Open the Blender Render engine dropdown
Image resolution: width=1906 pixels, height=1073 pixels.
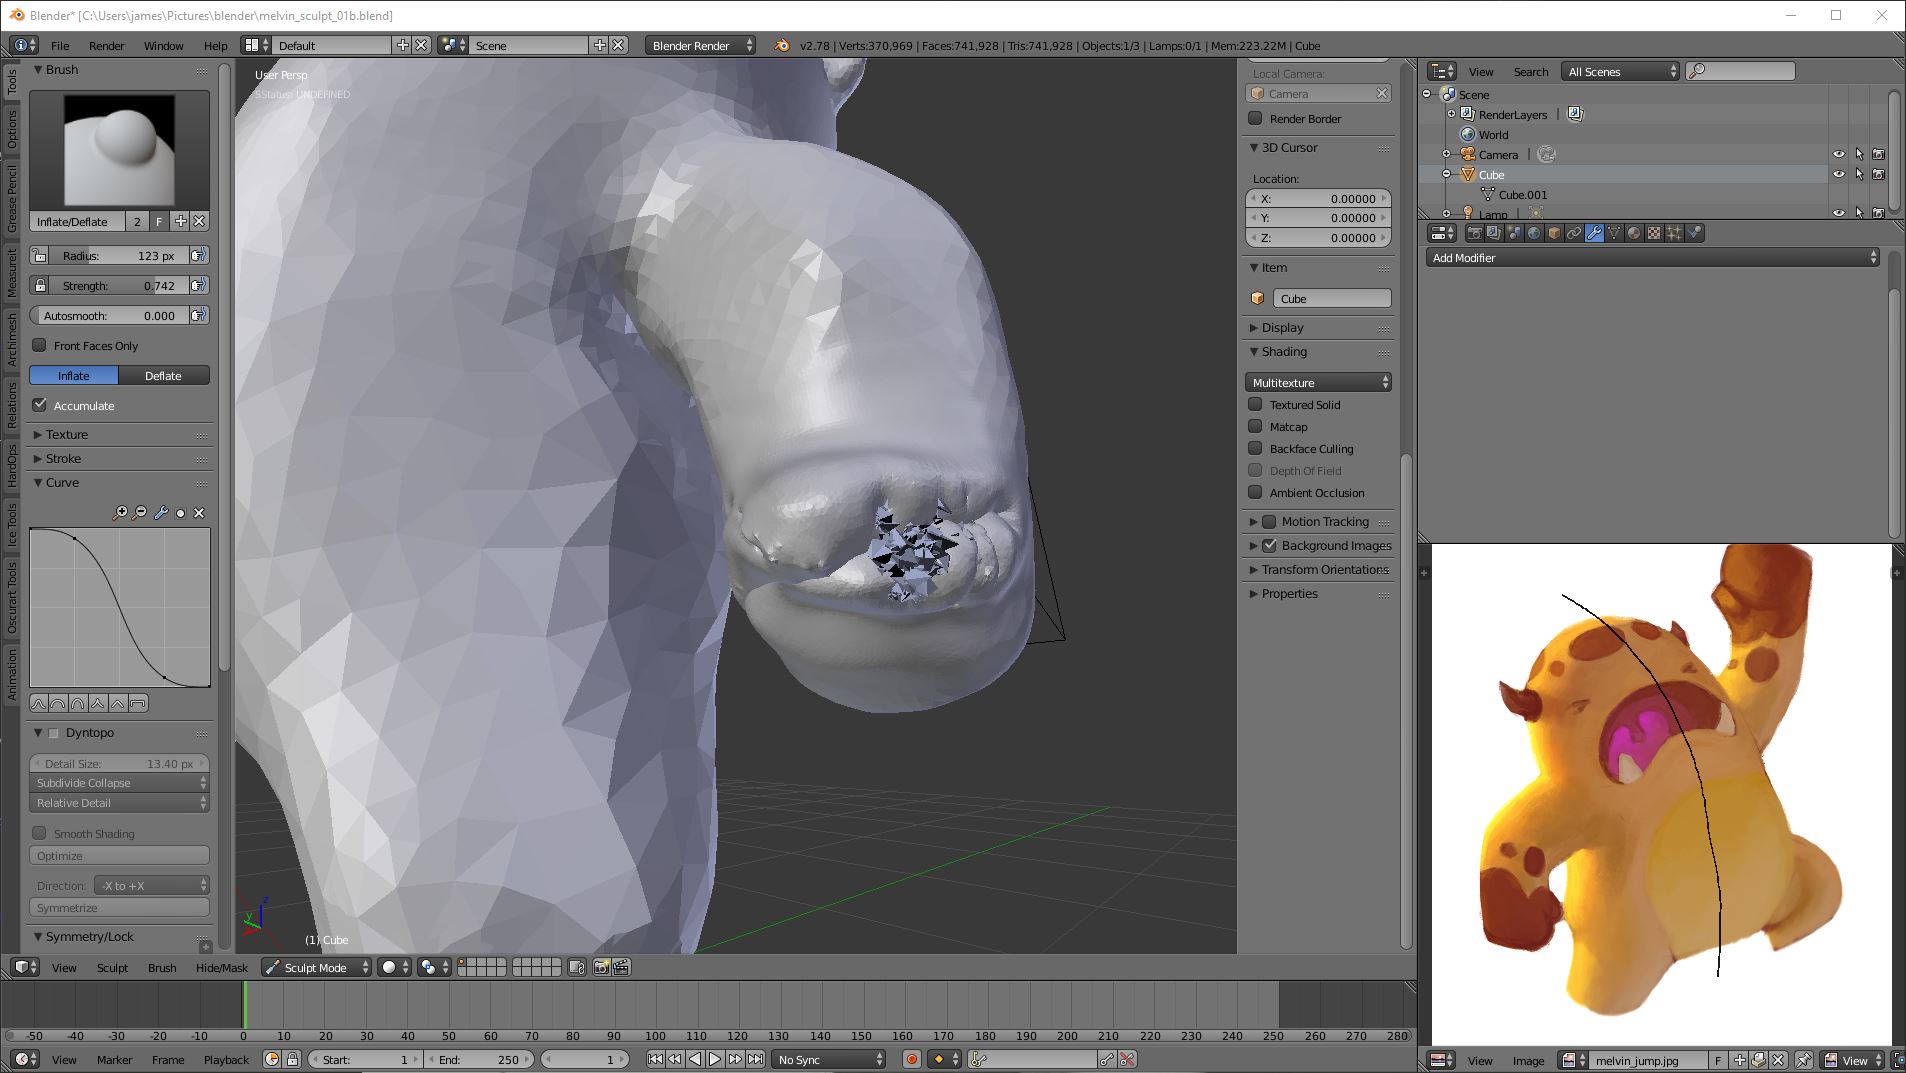click(x=700, y=45)
